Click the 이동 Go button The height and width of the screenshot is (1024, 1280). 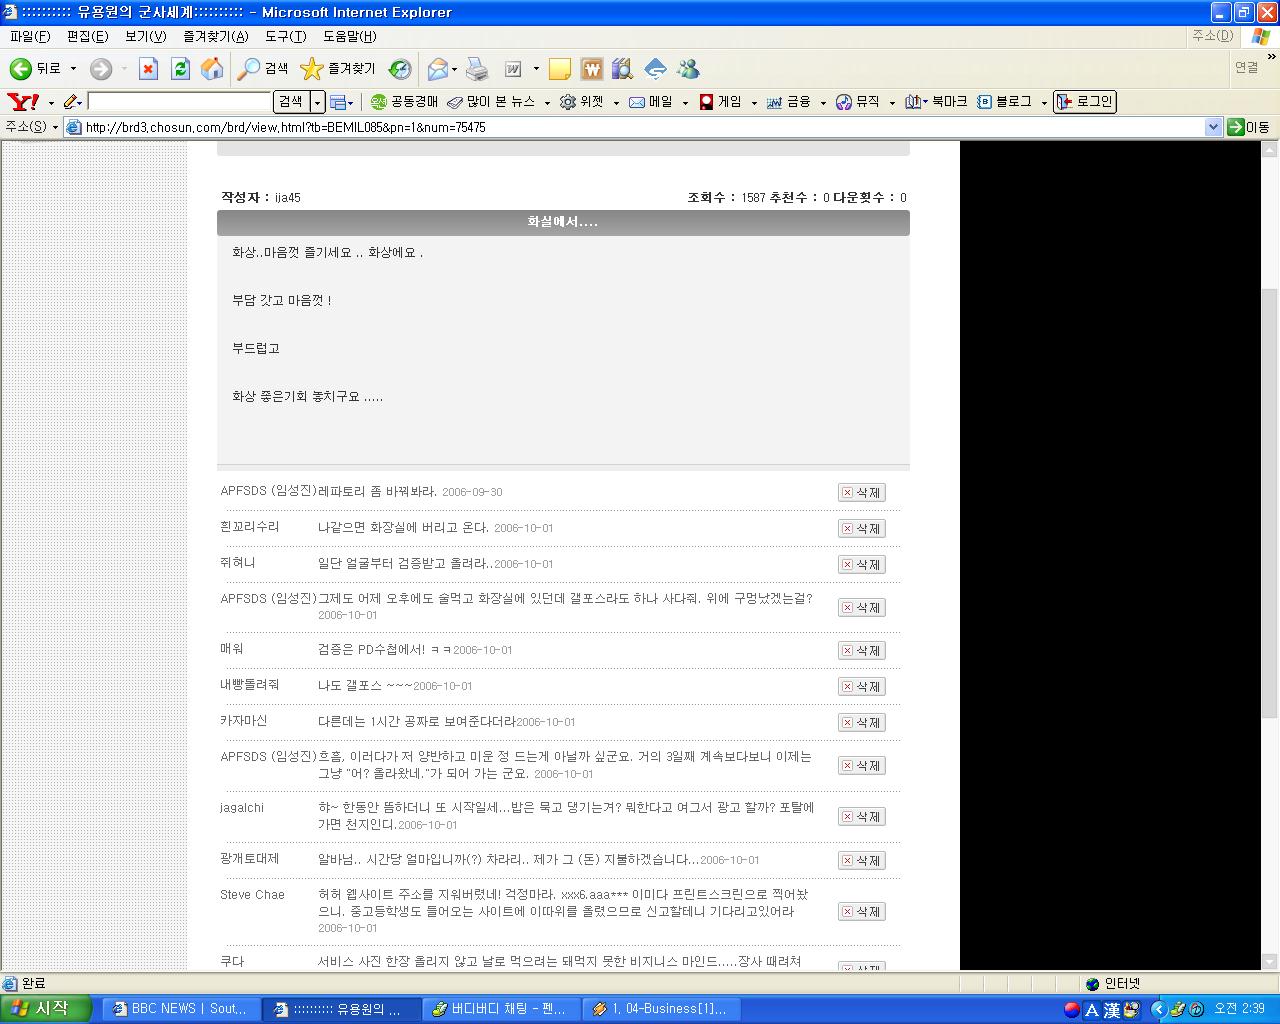1249,127
